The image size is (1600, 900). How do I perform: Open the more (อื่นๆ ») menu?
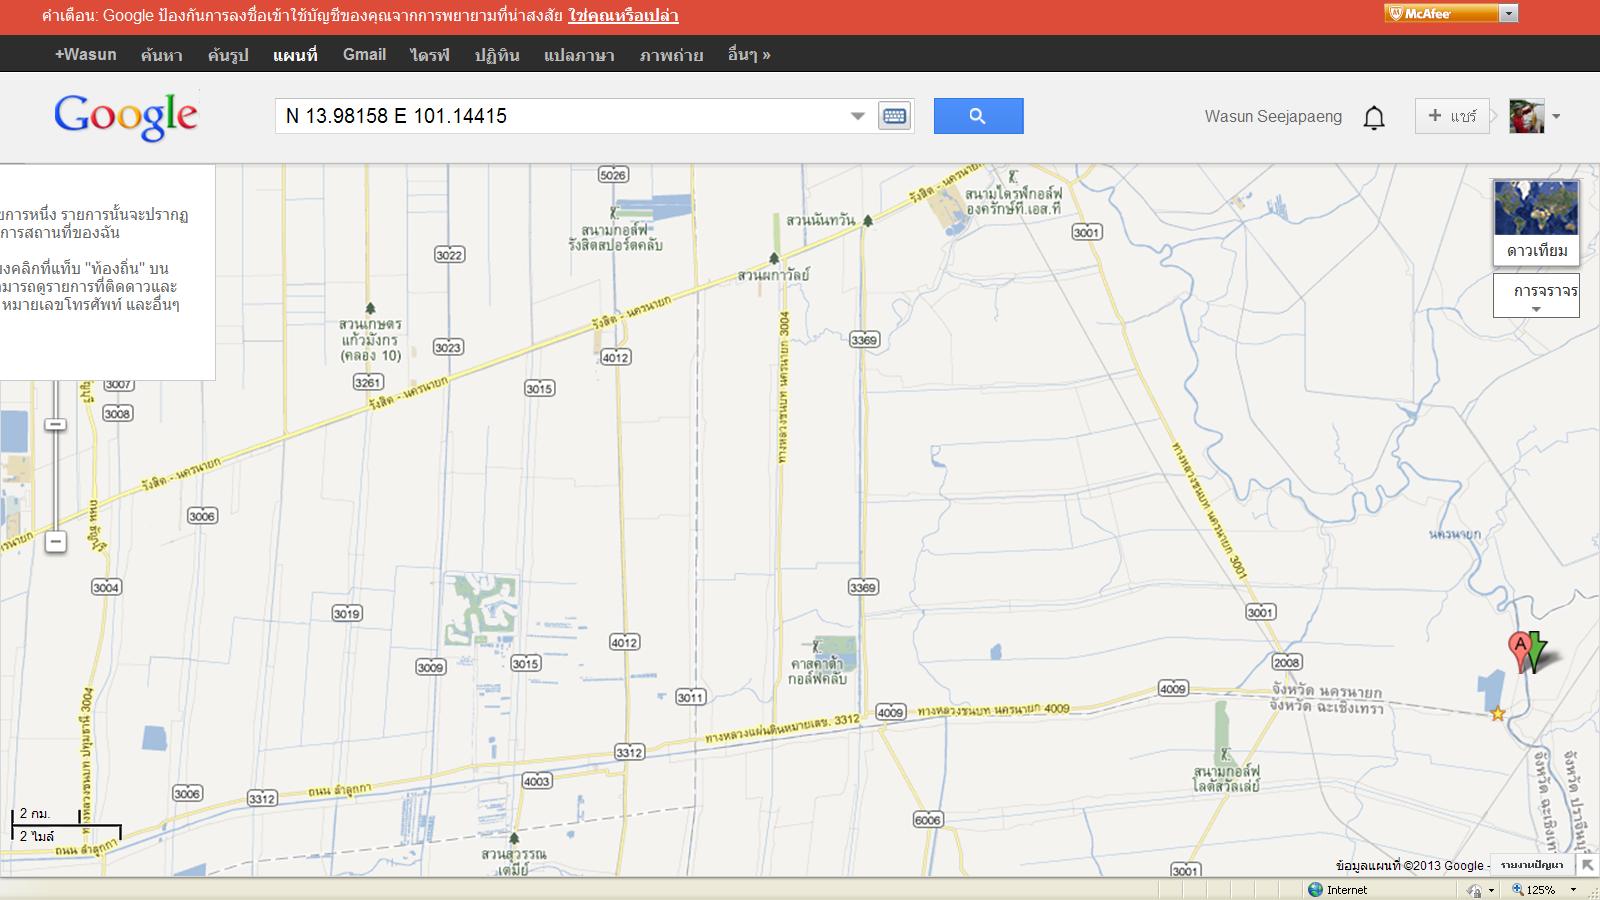tap(749, 55)
